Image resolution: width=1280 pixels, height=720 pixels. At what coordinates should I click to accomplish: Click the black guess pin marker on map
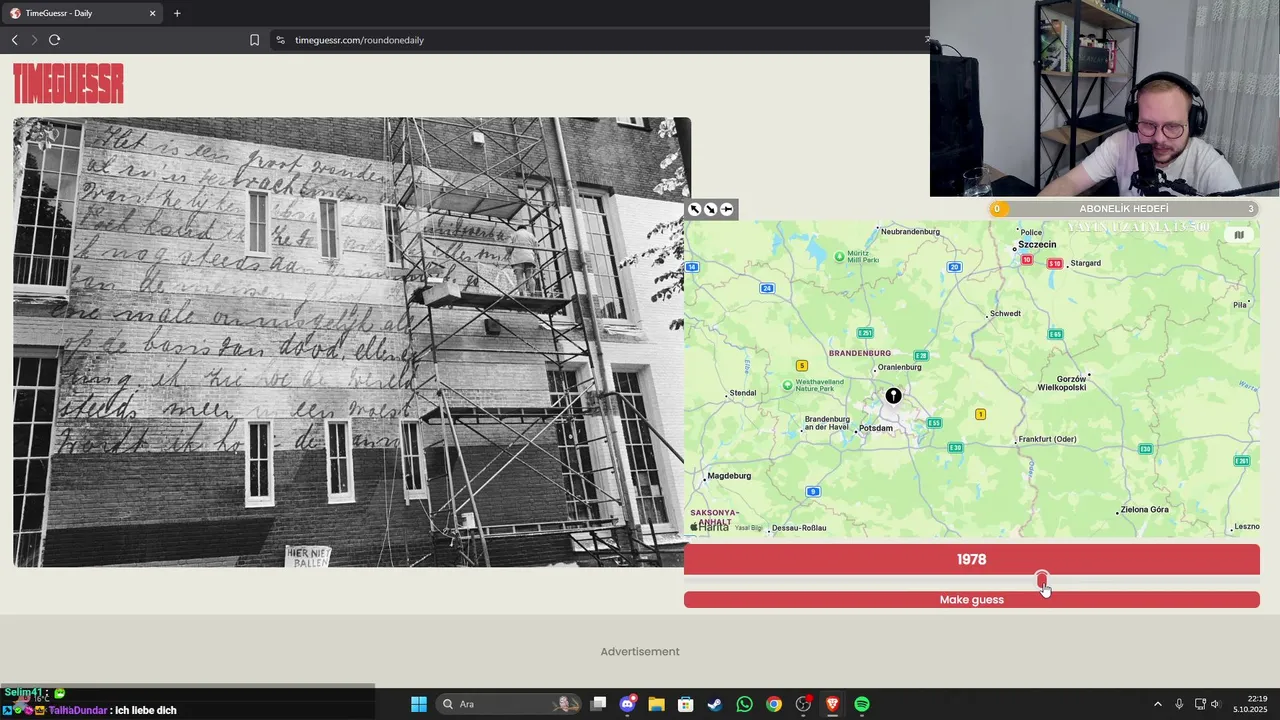point(893,396)
